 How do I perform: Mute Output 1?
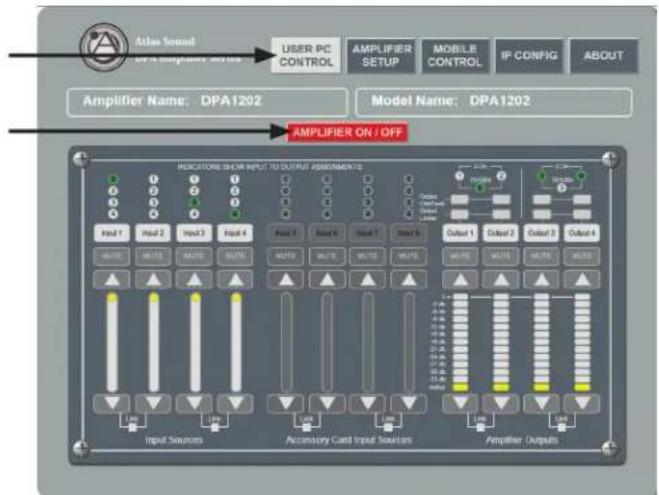pyautogui.click(x=460, y=256)
